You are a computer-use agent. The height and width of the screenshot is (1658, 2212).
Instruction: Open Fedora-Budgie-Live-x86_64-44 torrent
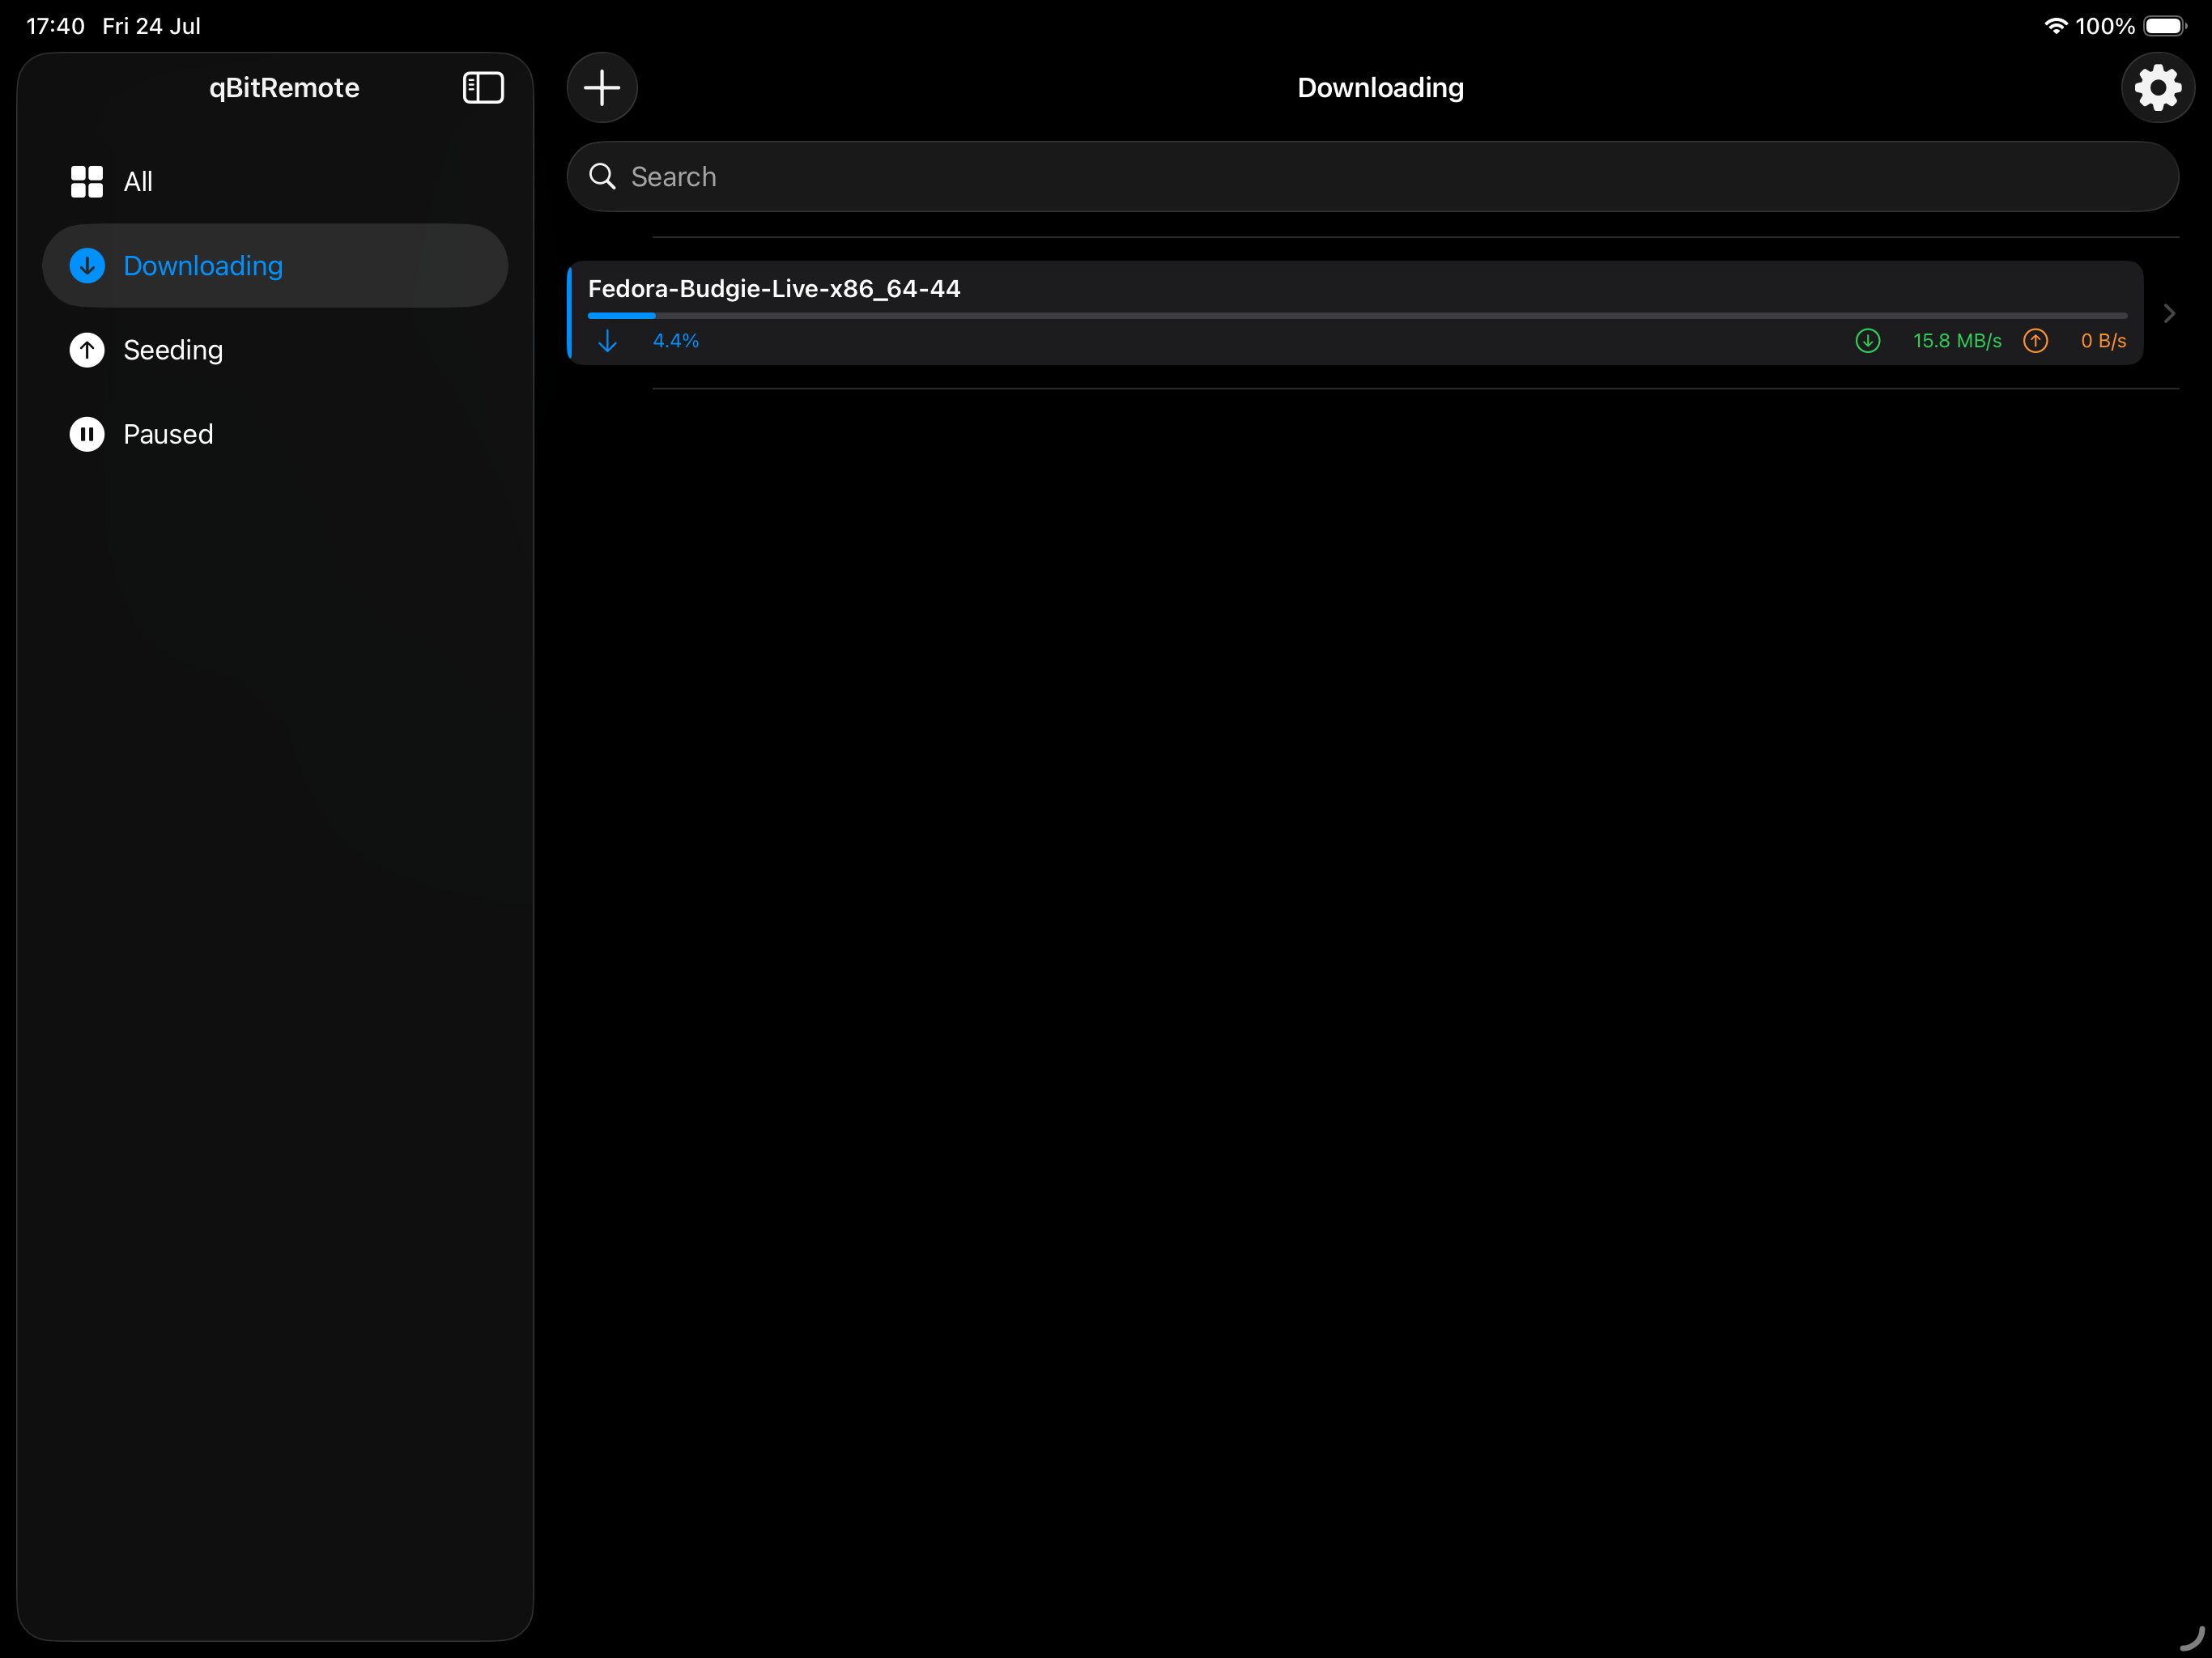[1355, 313]
